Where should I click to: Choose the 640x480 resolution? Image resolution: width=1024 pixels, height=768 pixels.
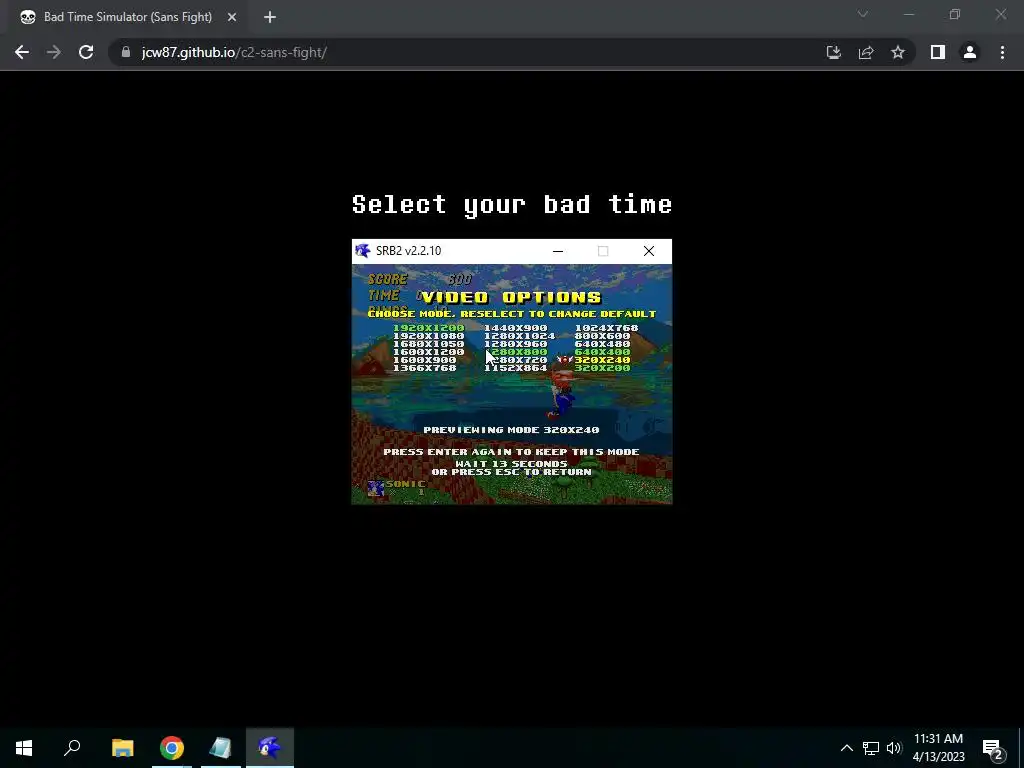pos(602,344)
